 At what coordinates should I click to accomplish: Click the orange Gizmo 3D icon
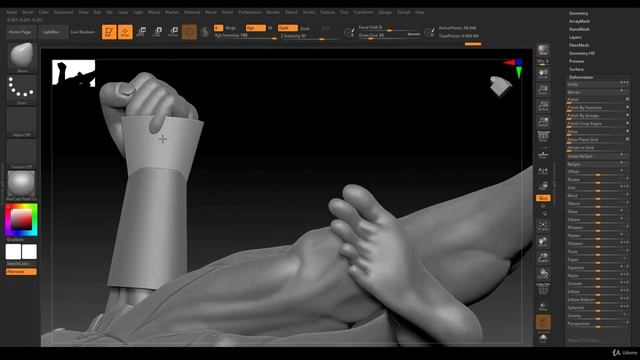pos(189,32)
